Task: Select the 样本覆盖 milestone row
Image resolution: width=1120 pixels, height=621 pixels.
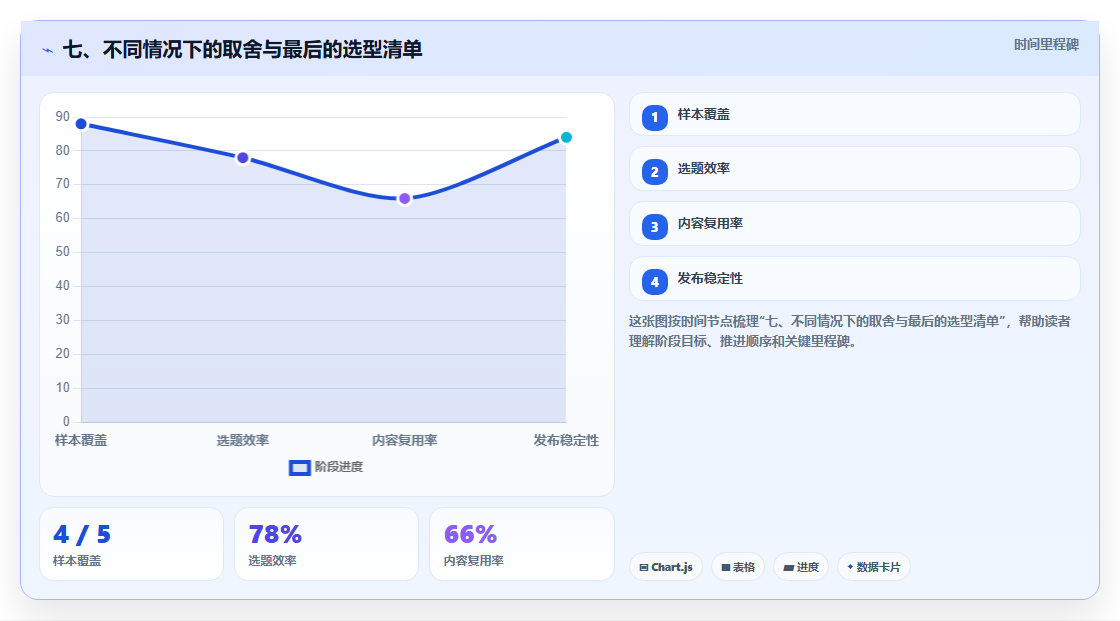Action: click(x=854, y=114)
